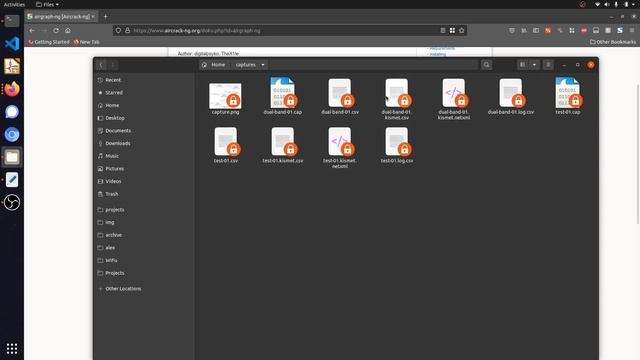Click the Files search icon
The height and width of the screenshot is (360, 640).
click(x=486, y=65)
